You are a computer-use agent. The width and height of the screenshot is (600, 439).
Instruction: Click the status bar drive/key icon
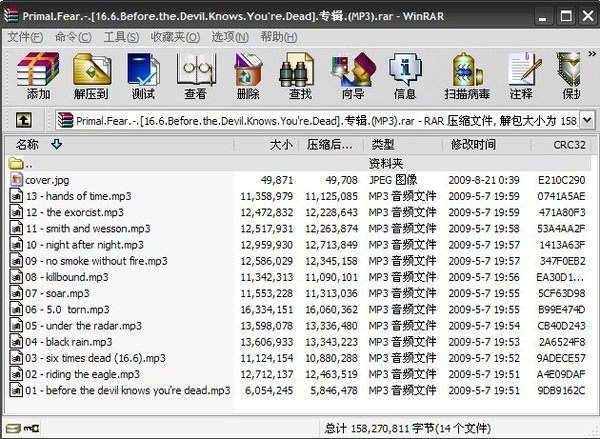click(23, 428)
